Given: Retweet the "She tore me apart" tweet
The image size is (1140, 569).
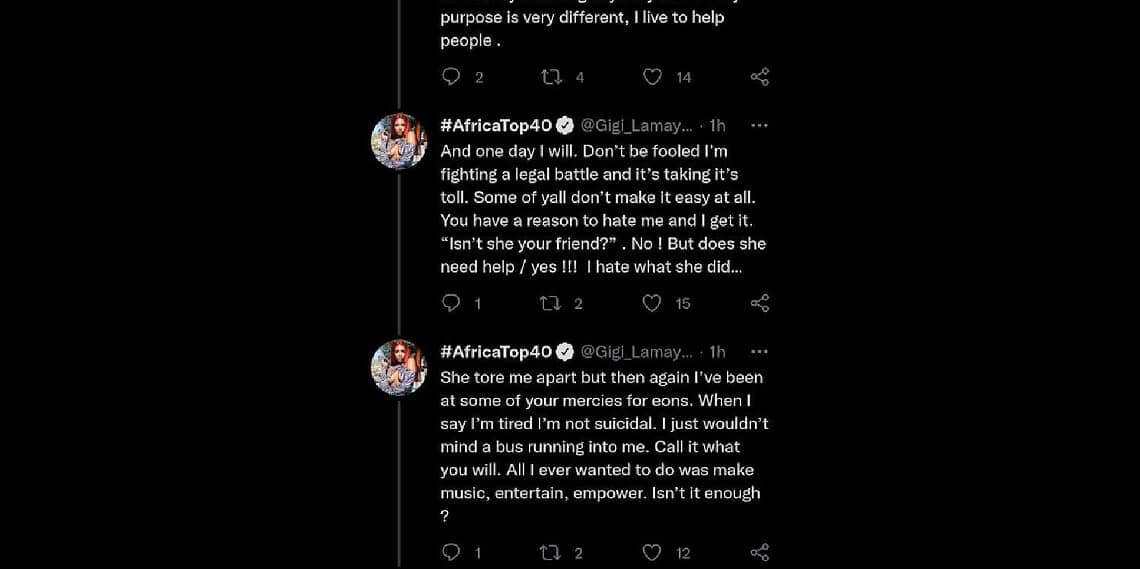Looking at the screenshot, I should [551, 552].
